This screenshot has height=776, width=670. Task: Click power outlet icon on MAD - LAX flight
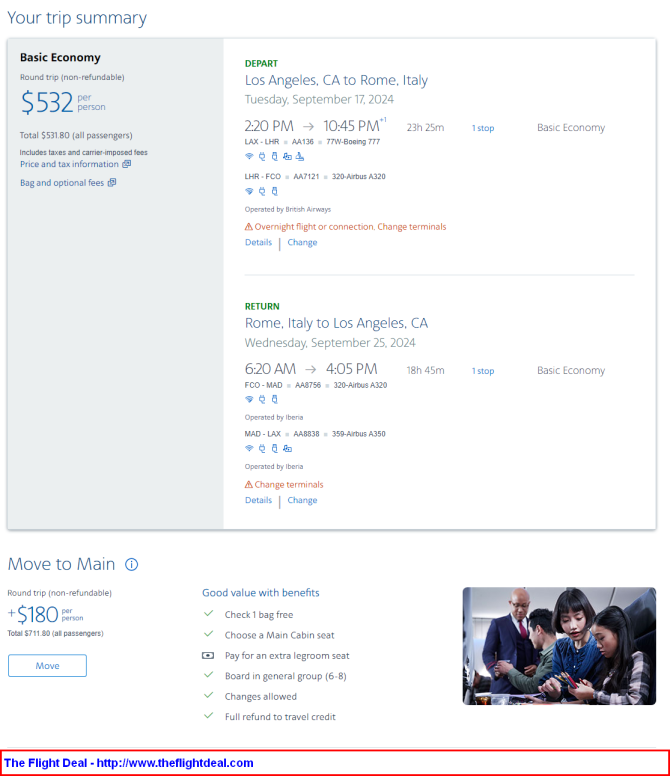pyautogui.click(x=262, y=448)
